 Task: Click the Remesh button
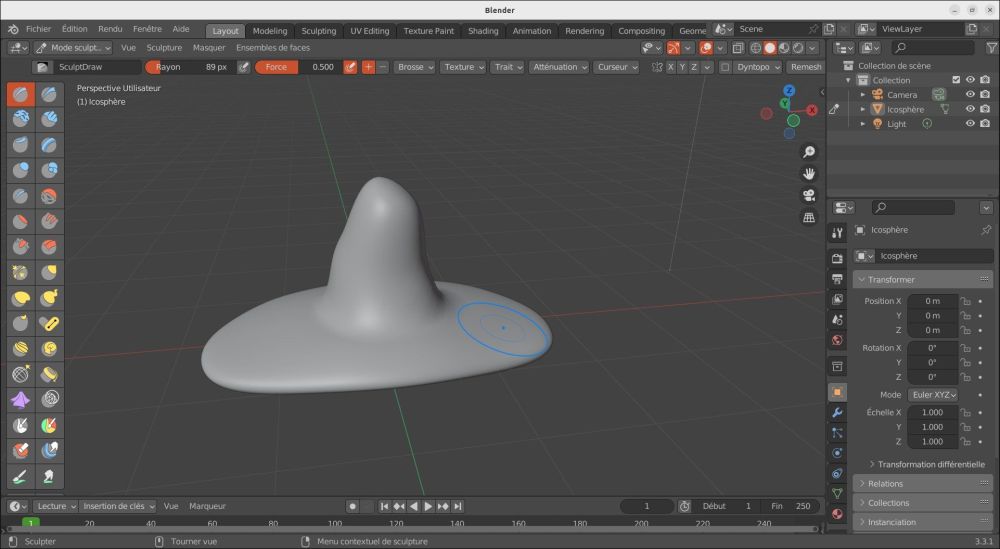click(806, 67)
